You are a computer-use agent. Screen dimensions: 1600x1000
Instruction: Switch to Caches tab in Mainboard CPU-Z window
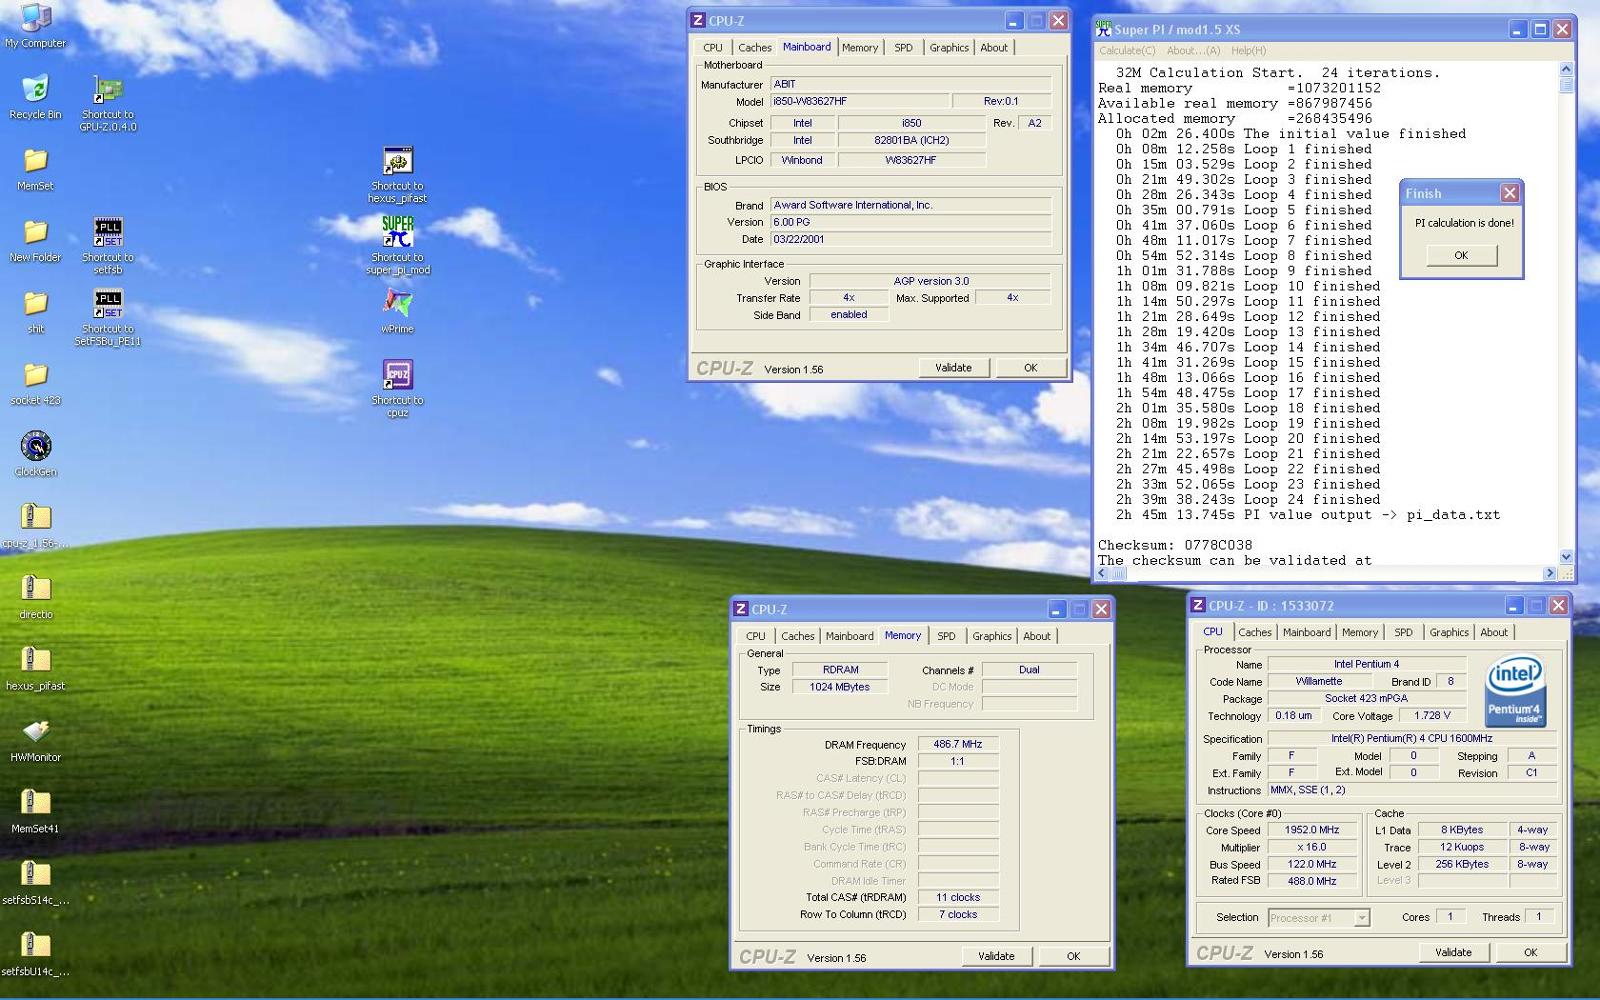[x=755, y=47]
